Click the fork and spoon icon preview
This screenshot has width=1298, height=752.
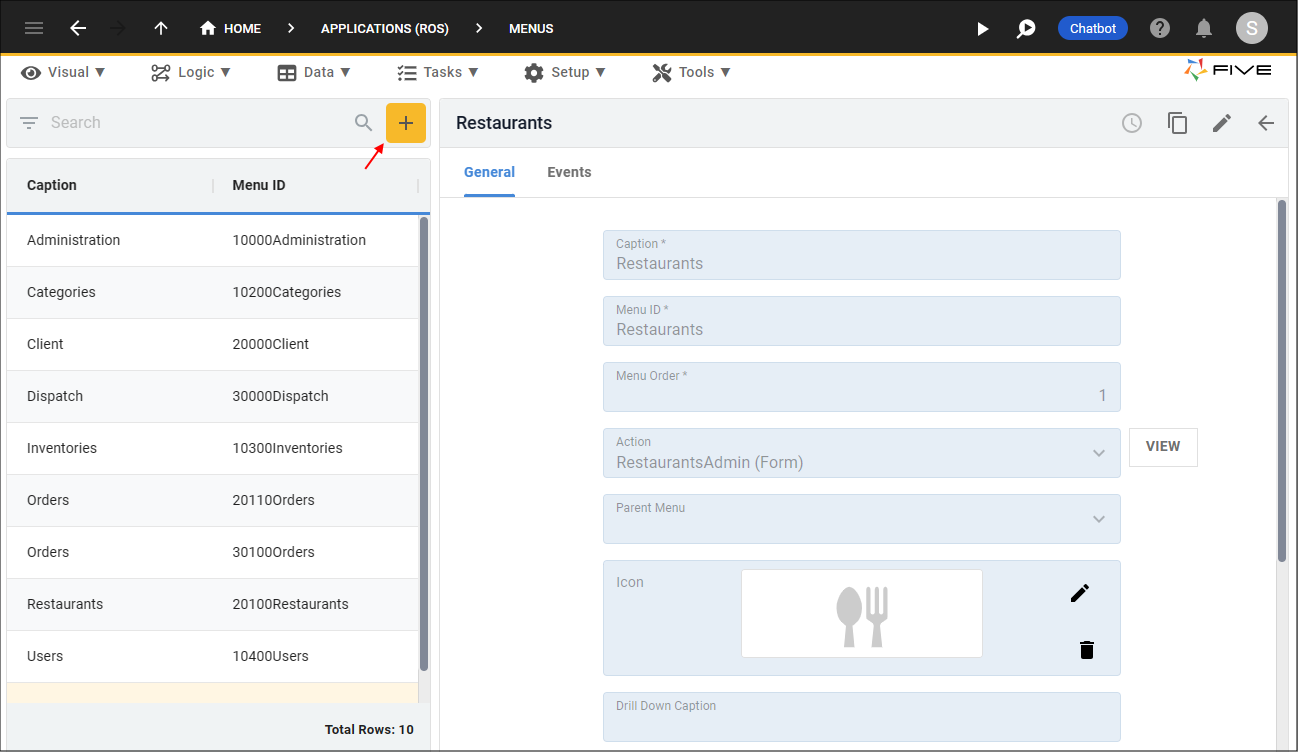pos(862,614)
